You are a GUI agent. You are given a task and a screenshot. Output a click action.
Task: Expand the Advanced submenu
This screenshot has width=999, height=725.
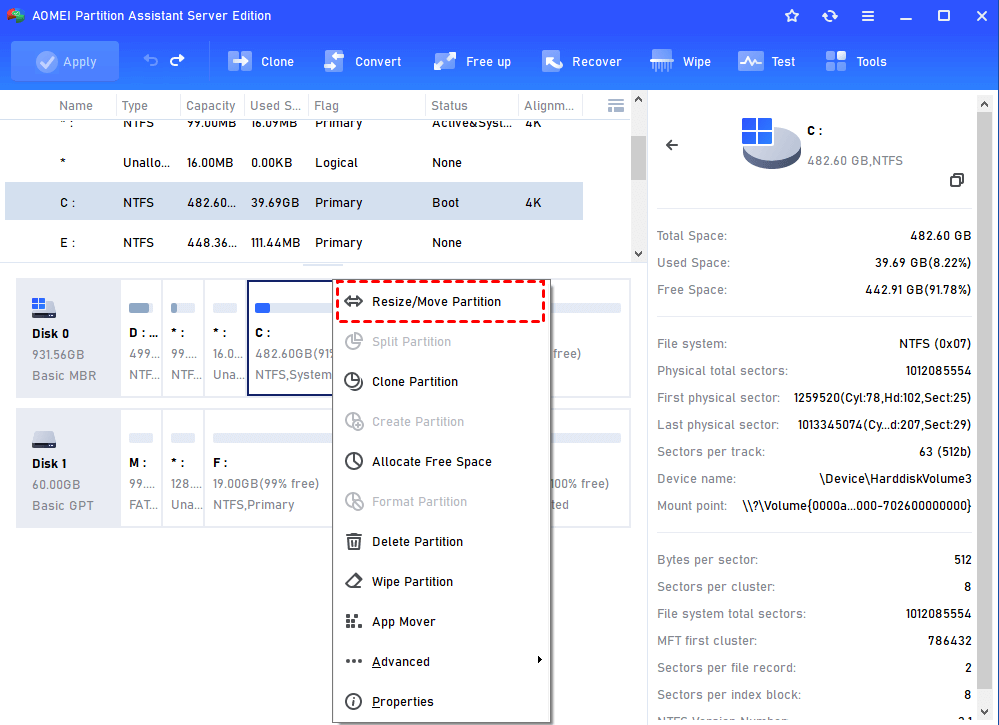point(441,661)
